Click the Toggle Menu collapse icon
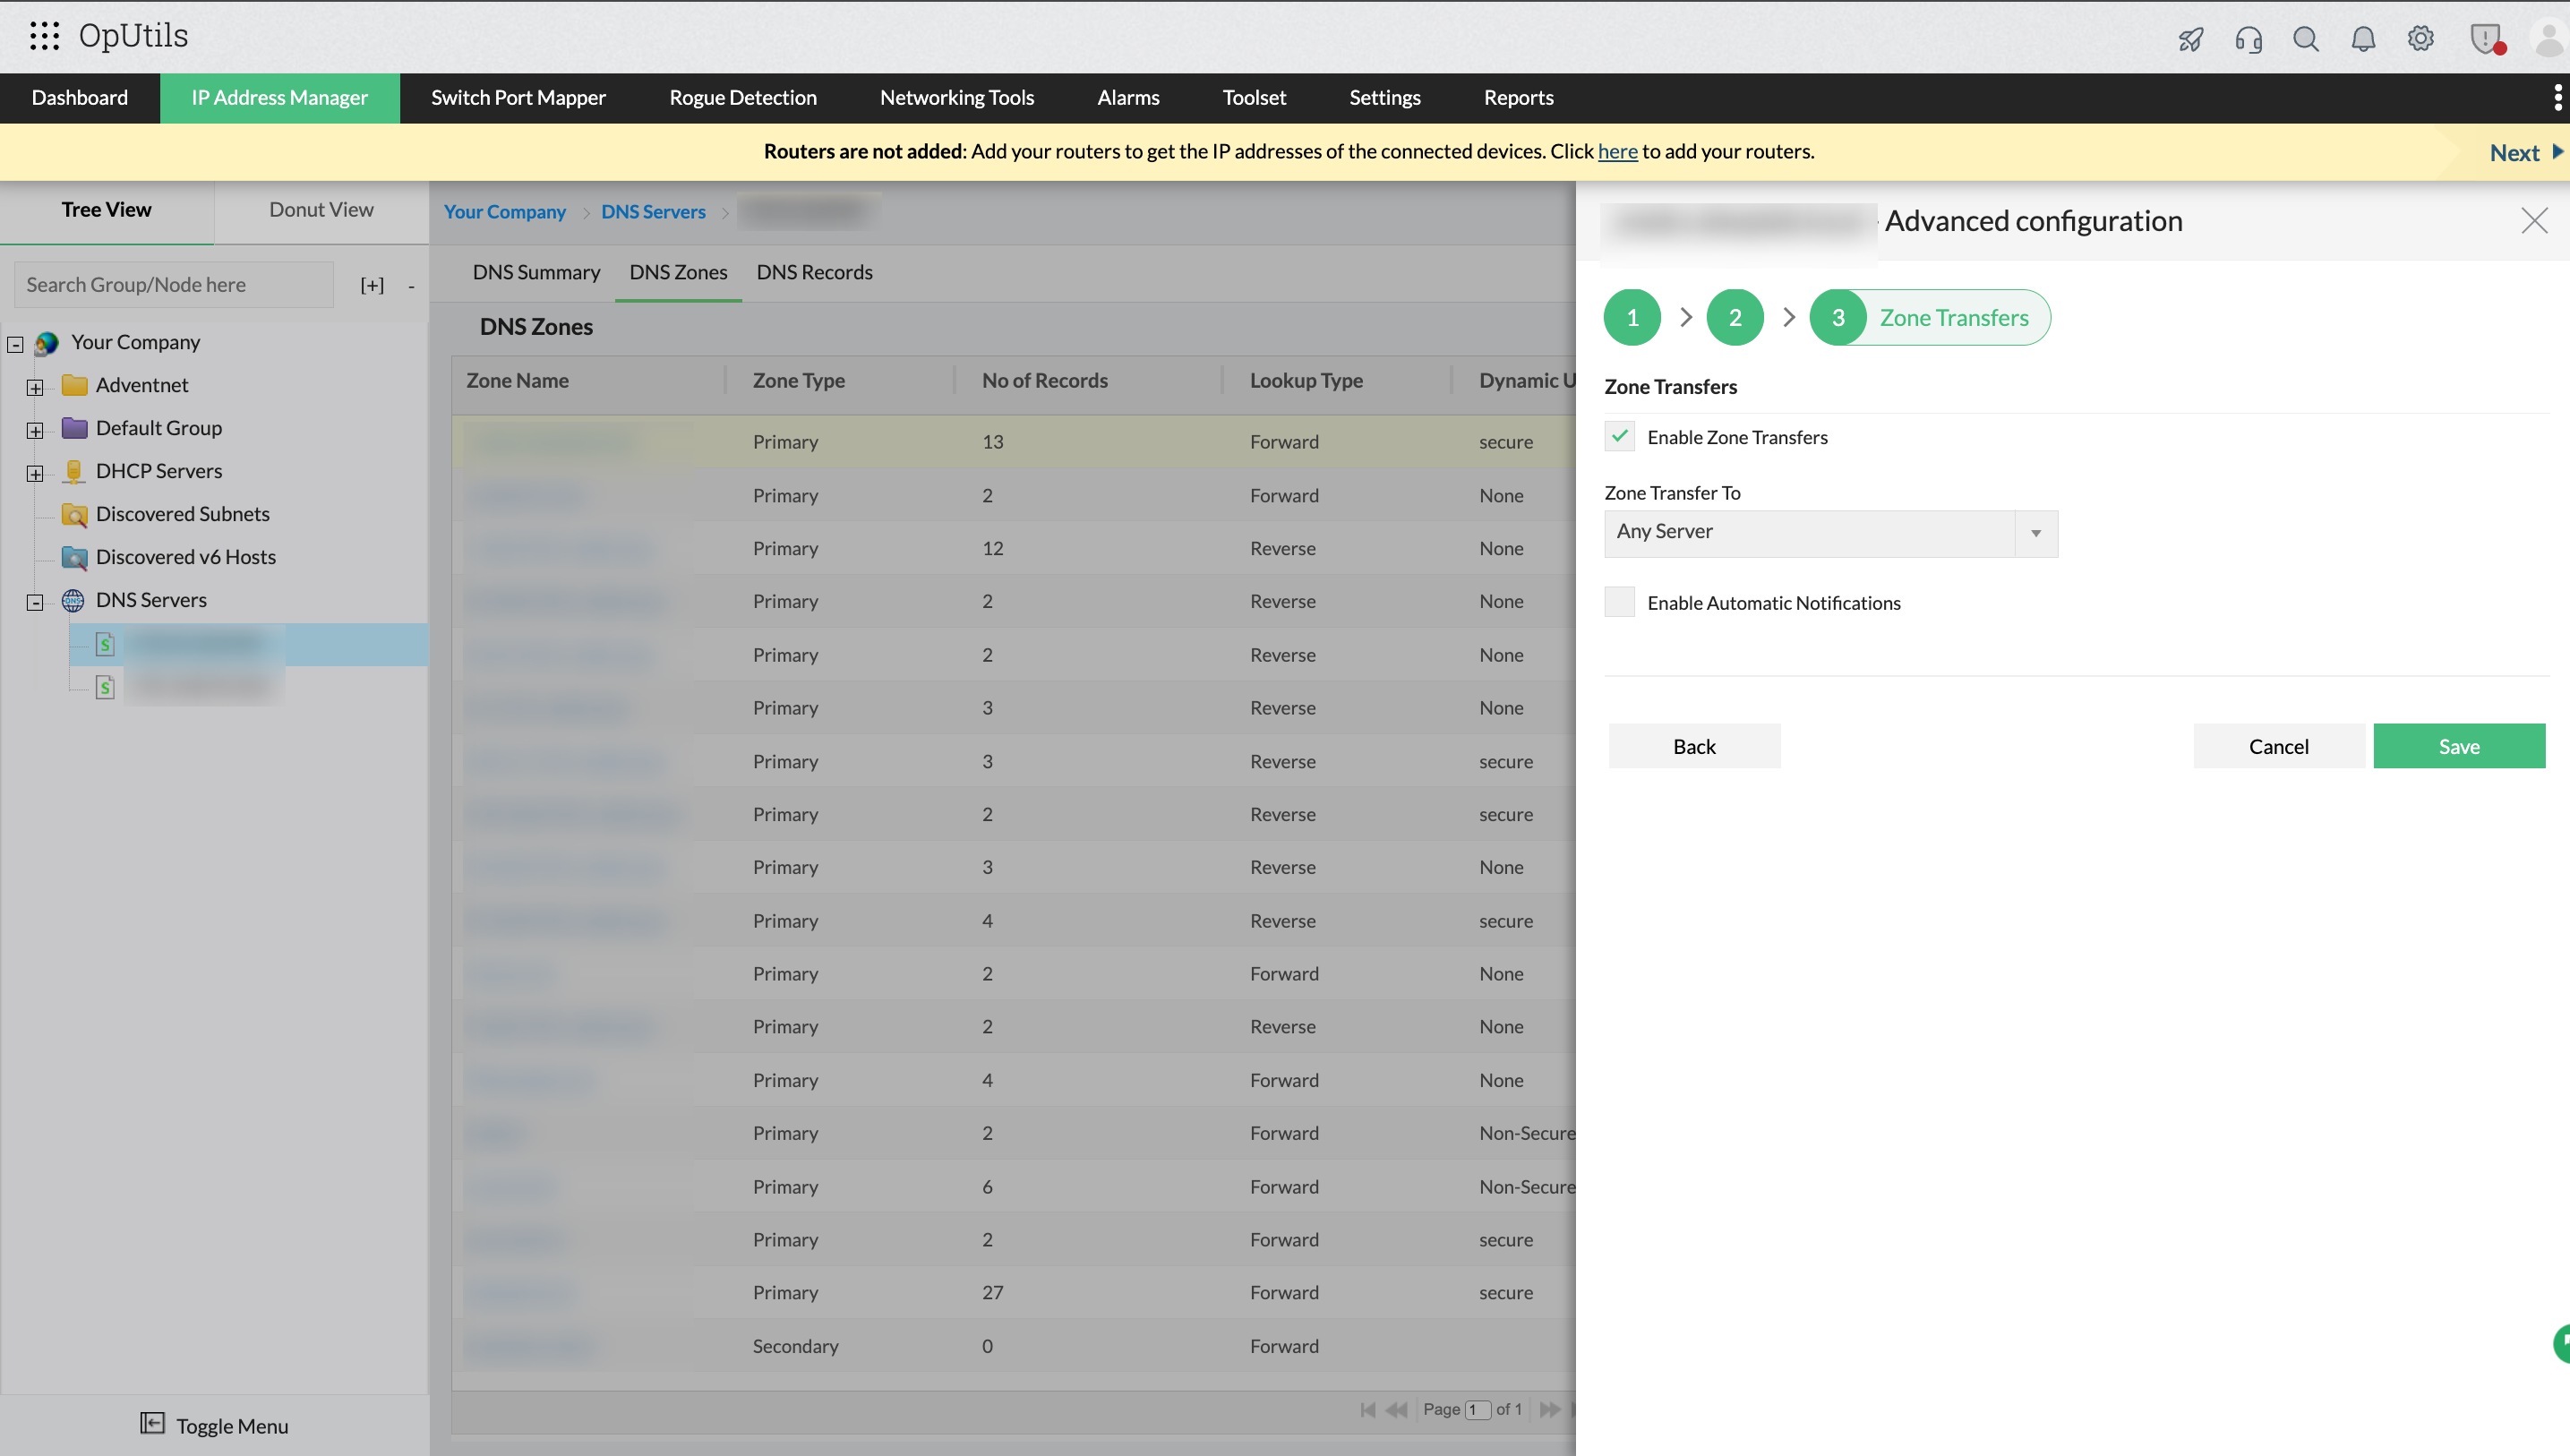Viewport: 2570px width, 1456px height. tap(152, 1423)
